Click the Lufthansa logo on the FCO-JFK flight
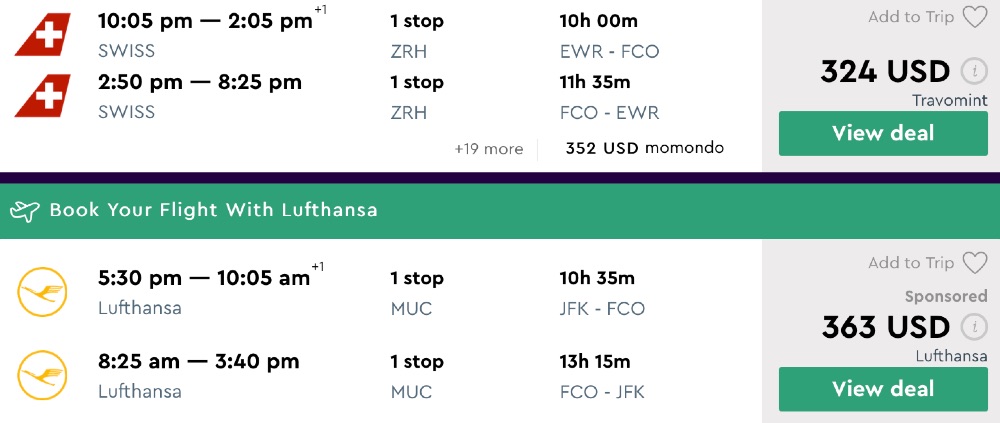This screenshot has height=423, width=1000. [x=42, y=375]
